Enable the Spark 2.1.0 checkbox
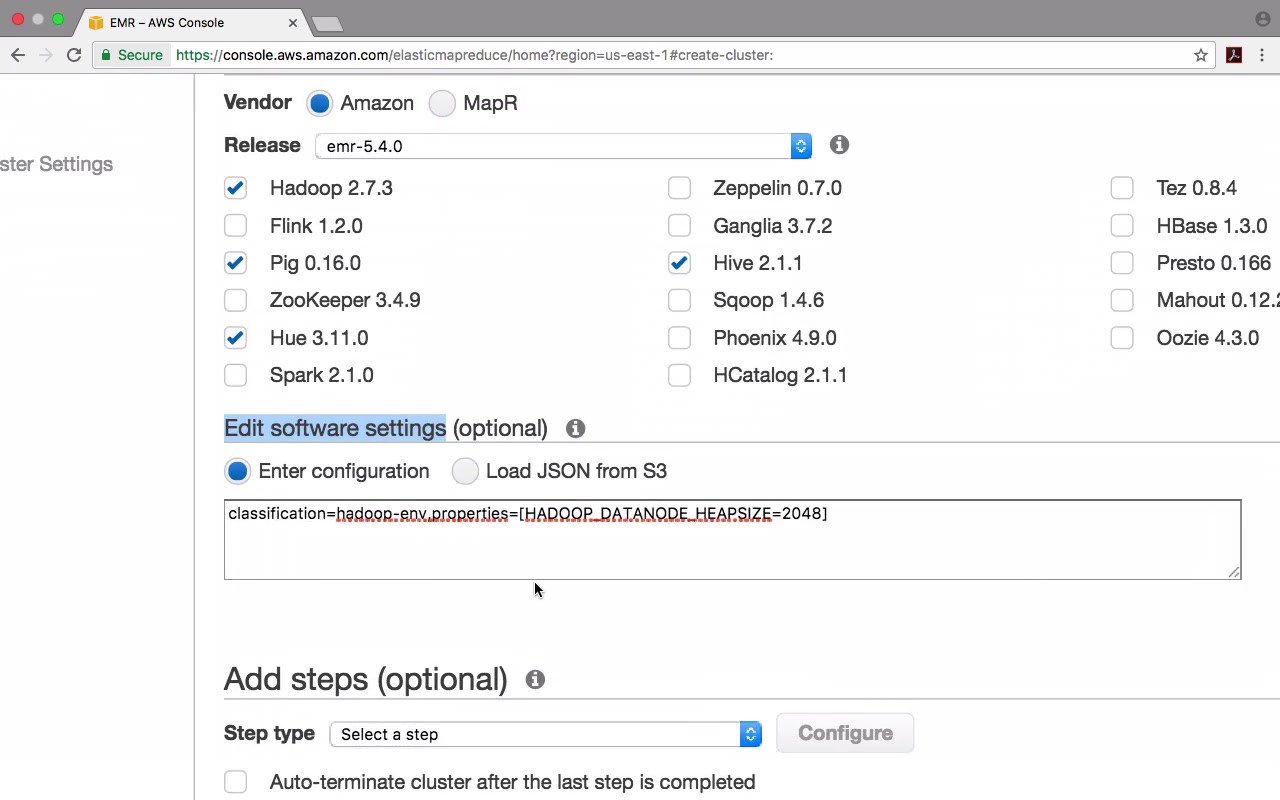 point(235,375)
